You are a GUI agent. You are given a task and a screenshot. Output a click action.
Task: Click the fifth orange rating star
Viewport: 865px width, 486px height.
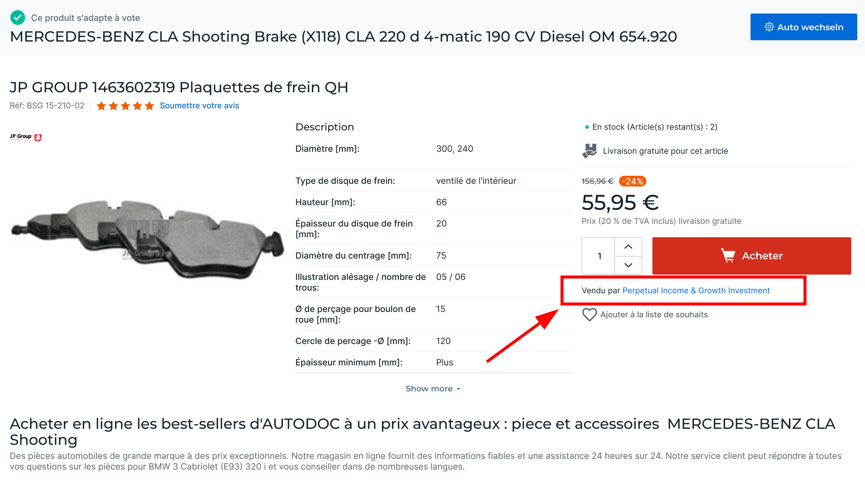tap(149, 106)
